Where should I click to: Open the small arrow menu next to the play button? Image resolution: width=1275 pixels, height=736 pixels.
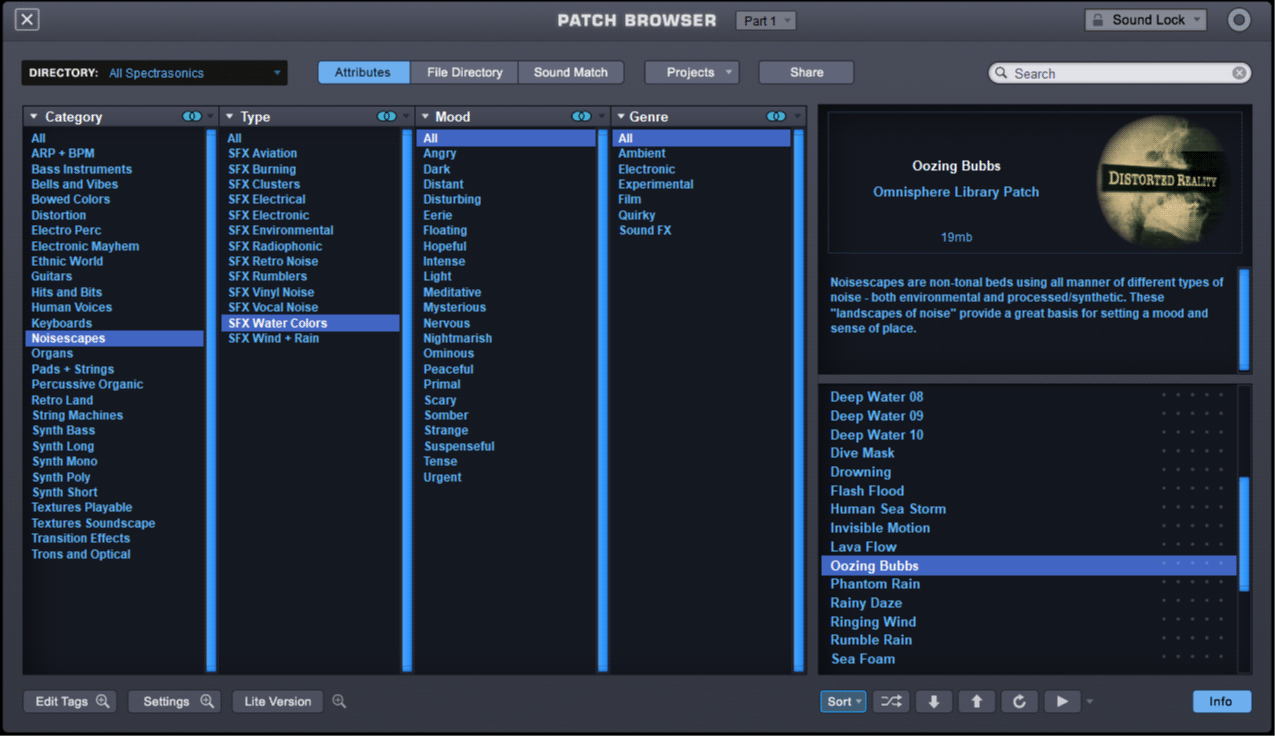tap(1090, 702)
